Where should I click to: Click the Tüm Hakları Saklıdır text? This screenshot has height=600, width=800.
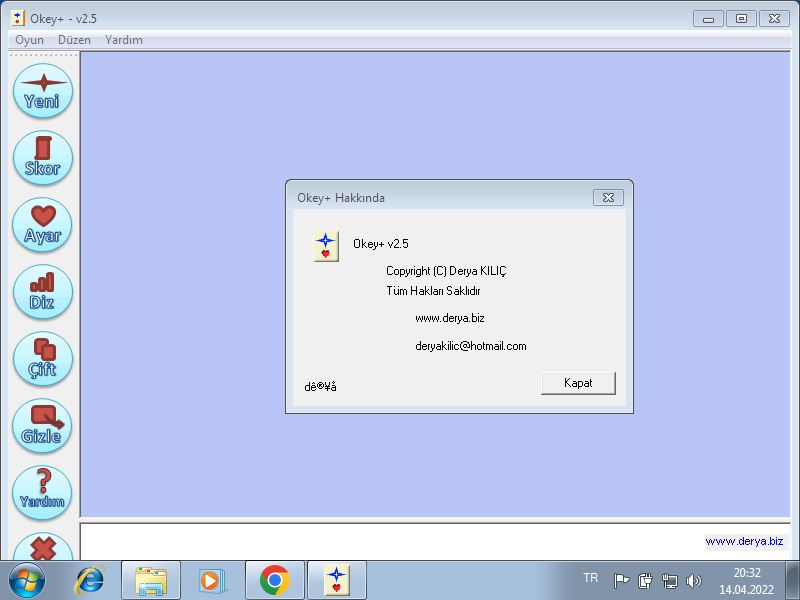(433, 291)
